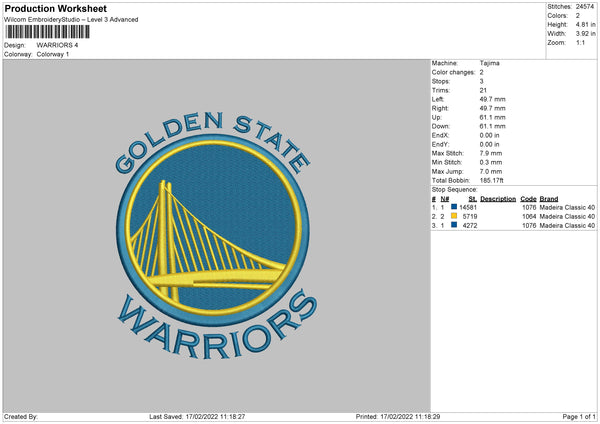This screenshot has height=424, width=600.
Task: Click the 'Production Worksheet' title
Action: (x=55, y=8)
